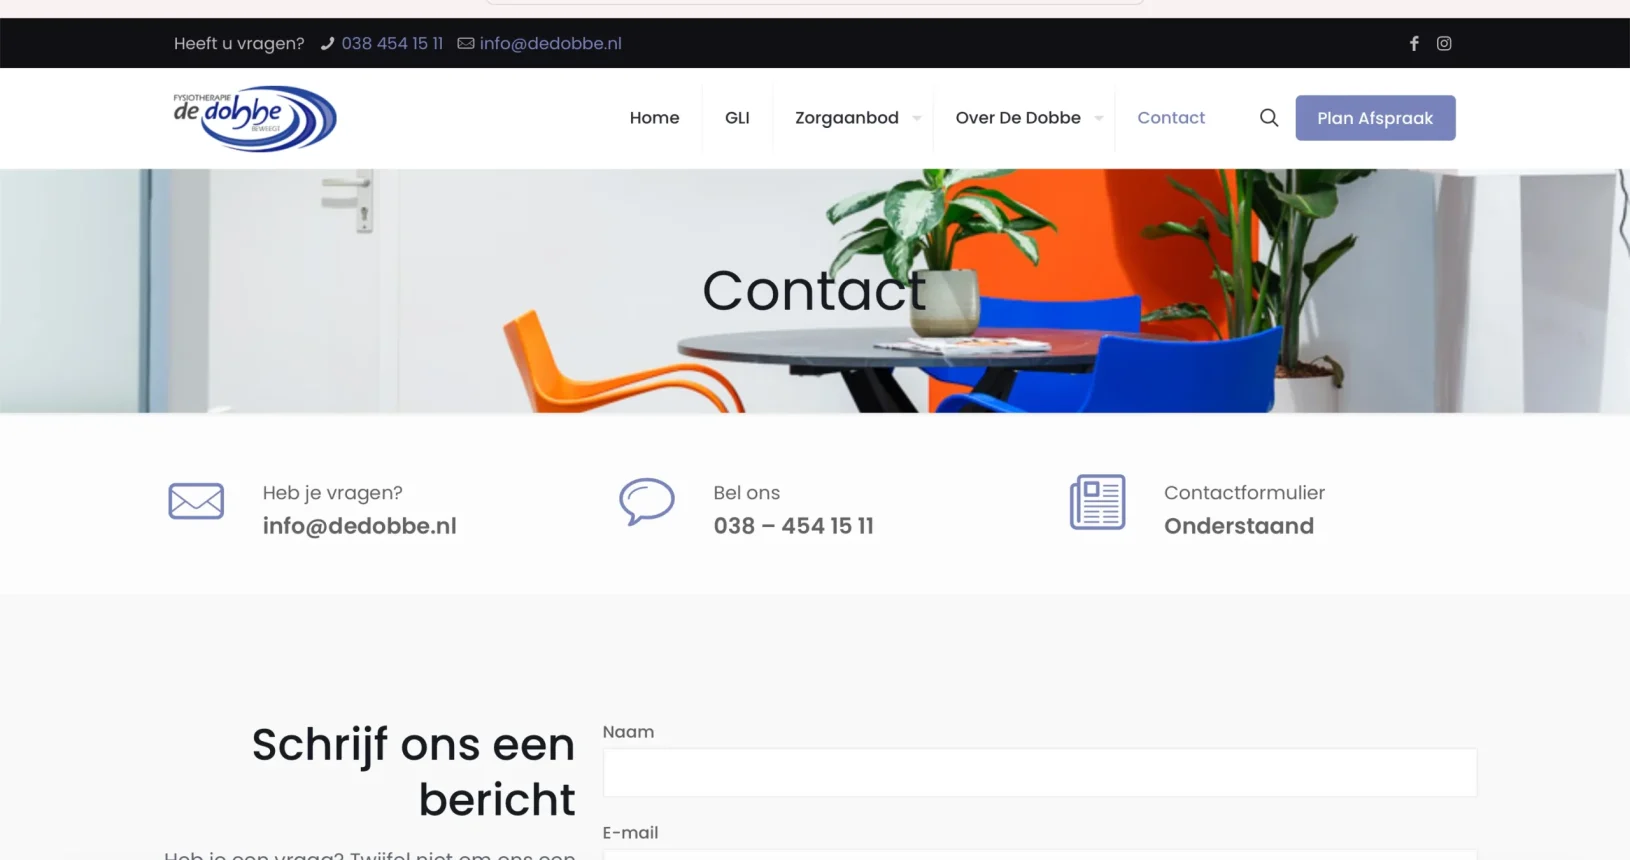Click the Contactformulier newspaper icon
Viewport: 1630px width, 860px height.
(x=1097, y=502)
